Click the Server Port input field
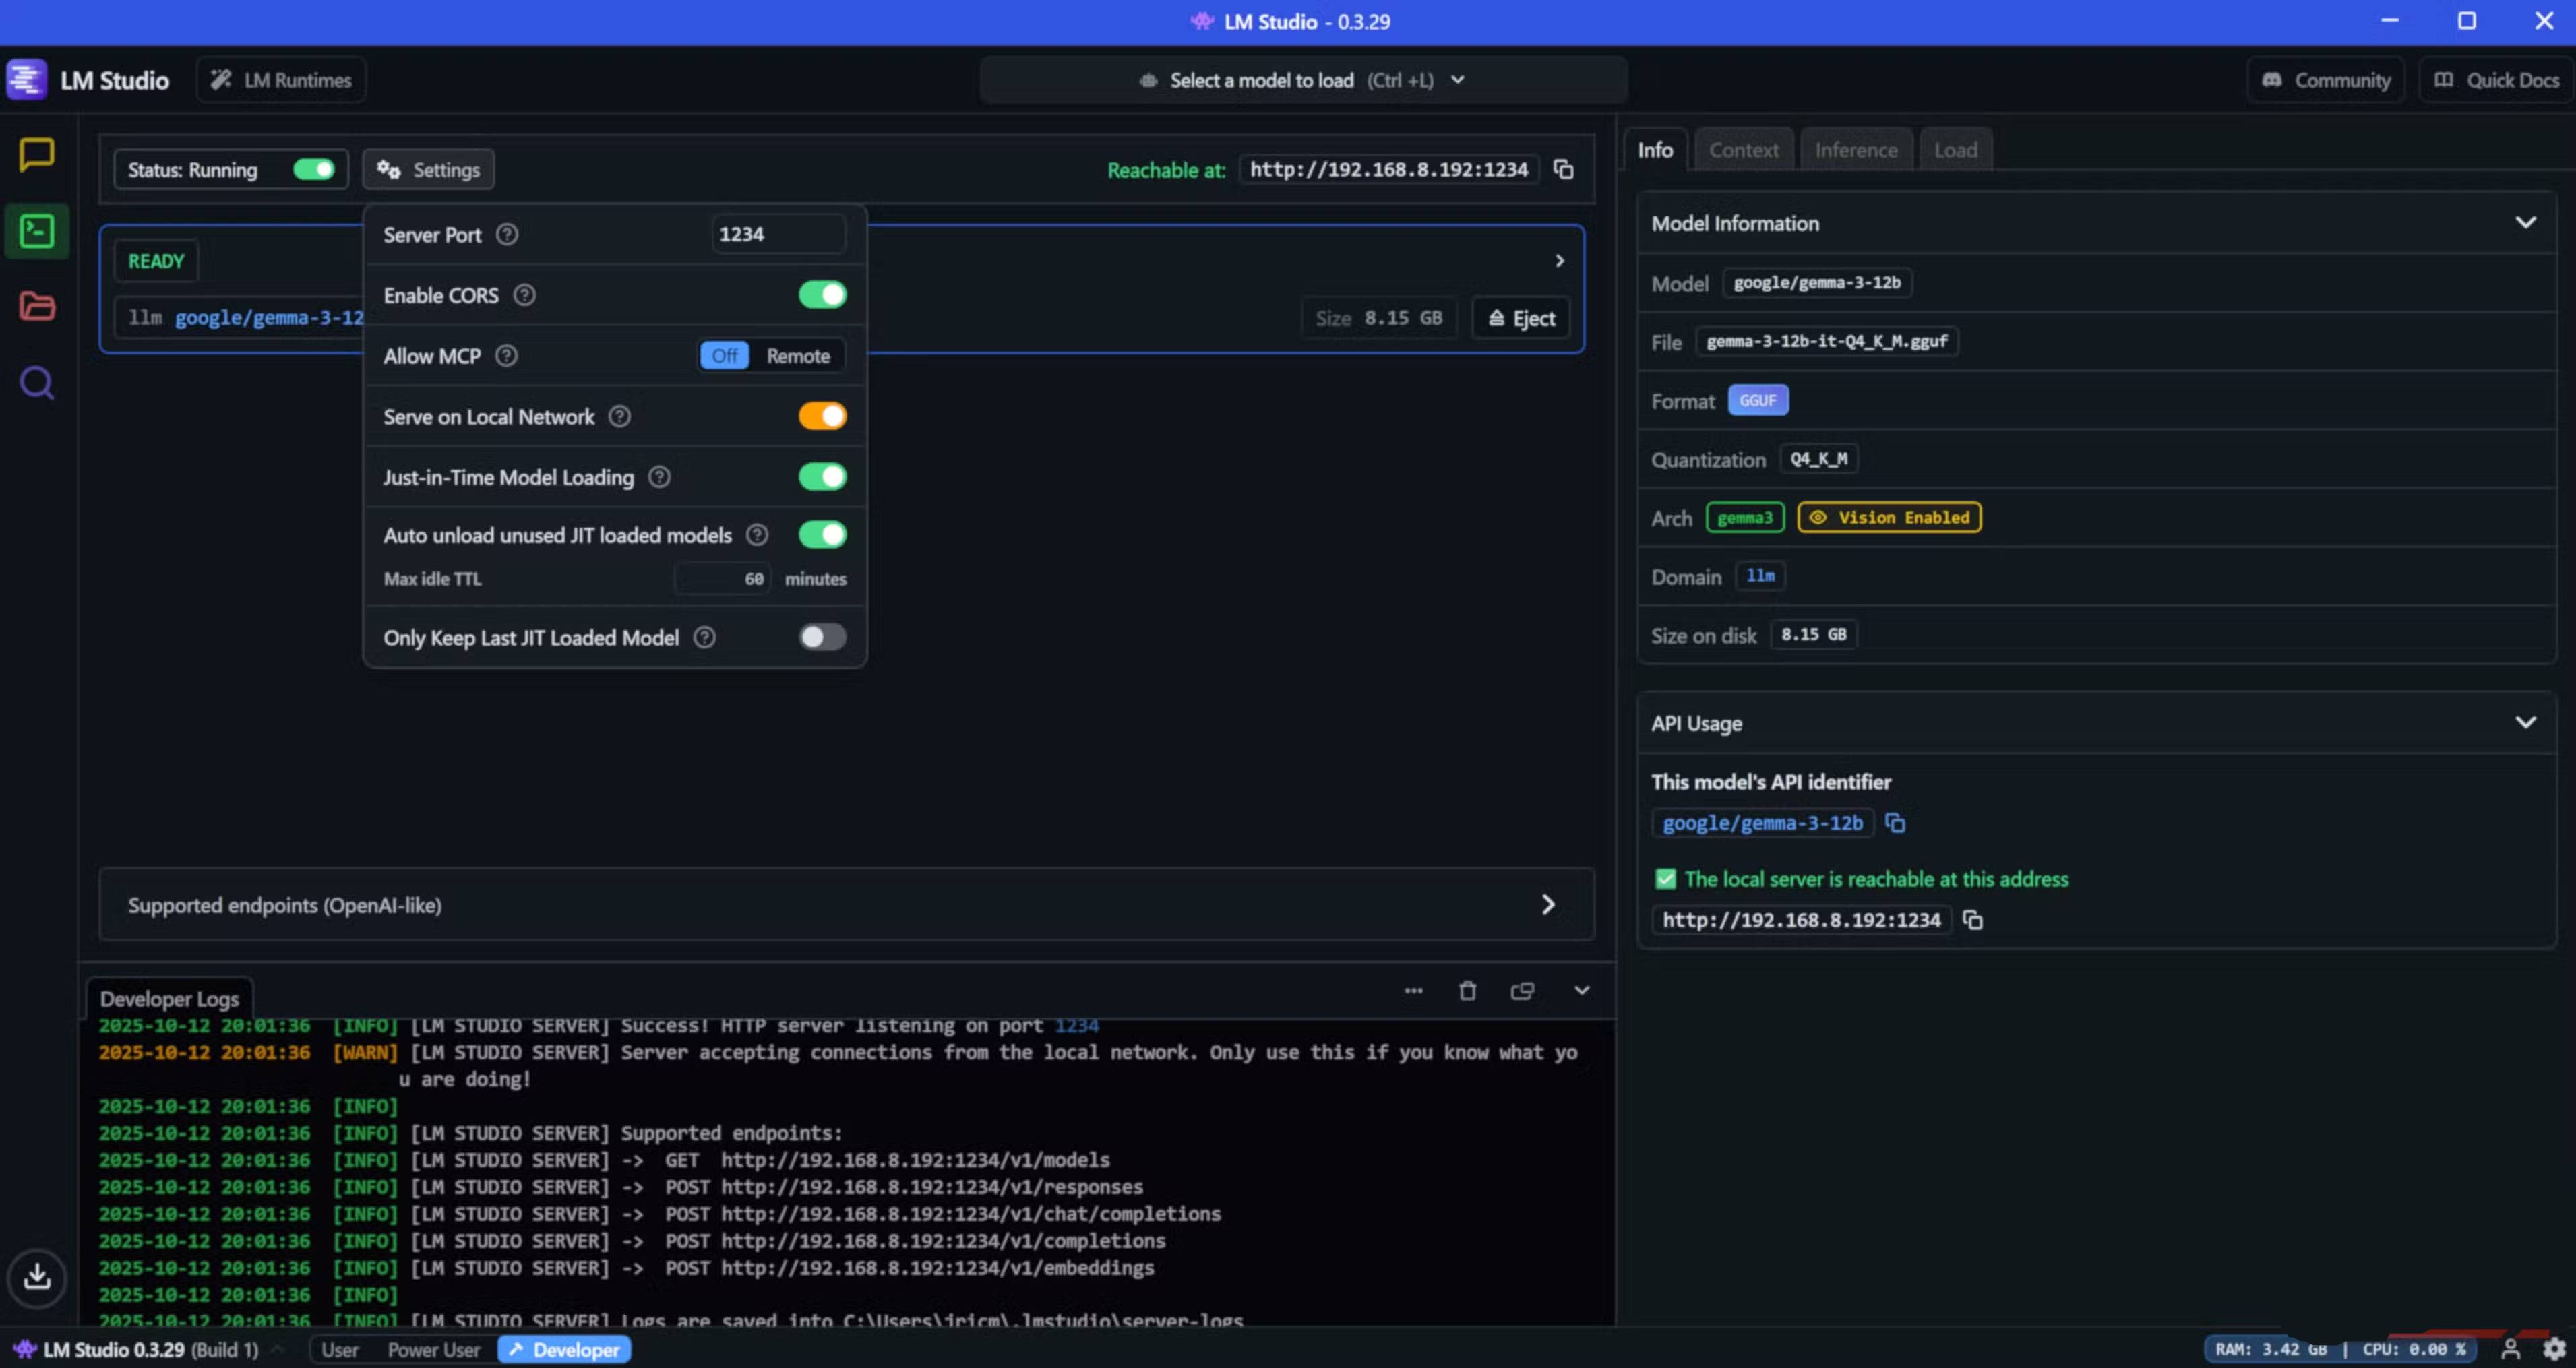Image resolution: width=2576 pixels, height=1368 pixels. coord(777,235)
